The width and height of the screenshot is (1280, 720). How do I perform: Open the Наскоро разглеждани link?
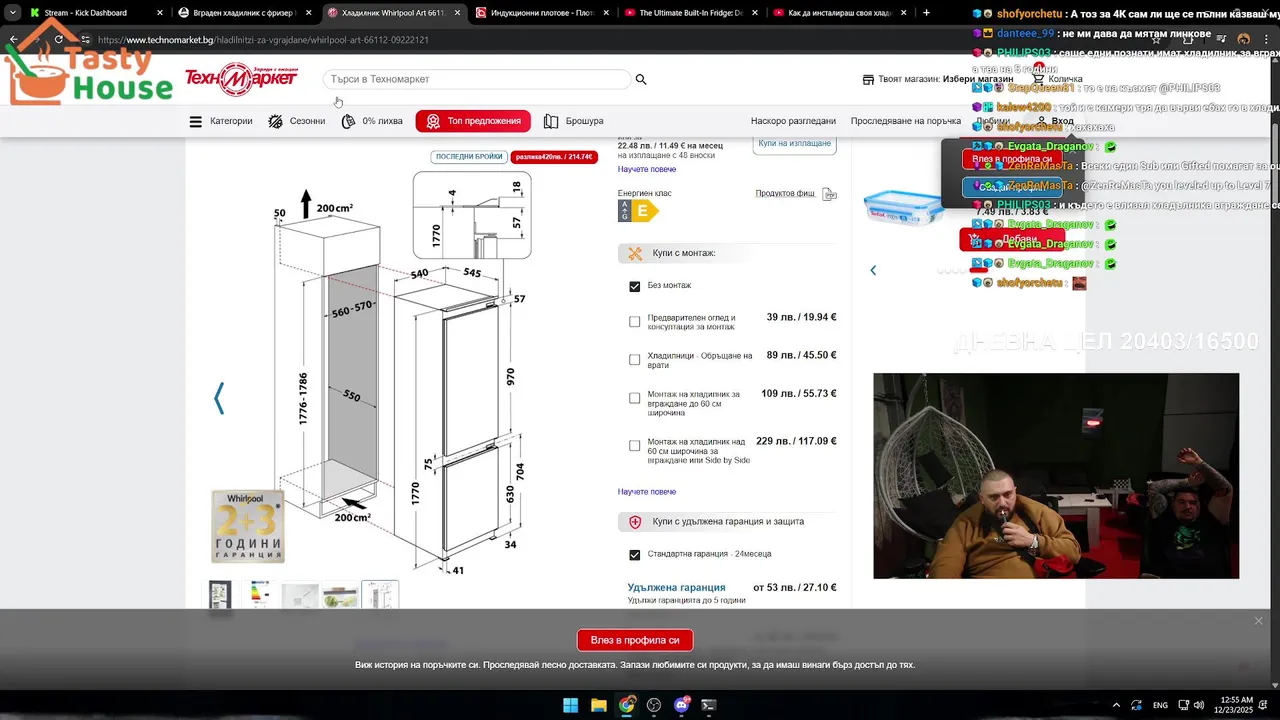793,121
